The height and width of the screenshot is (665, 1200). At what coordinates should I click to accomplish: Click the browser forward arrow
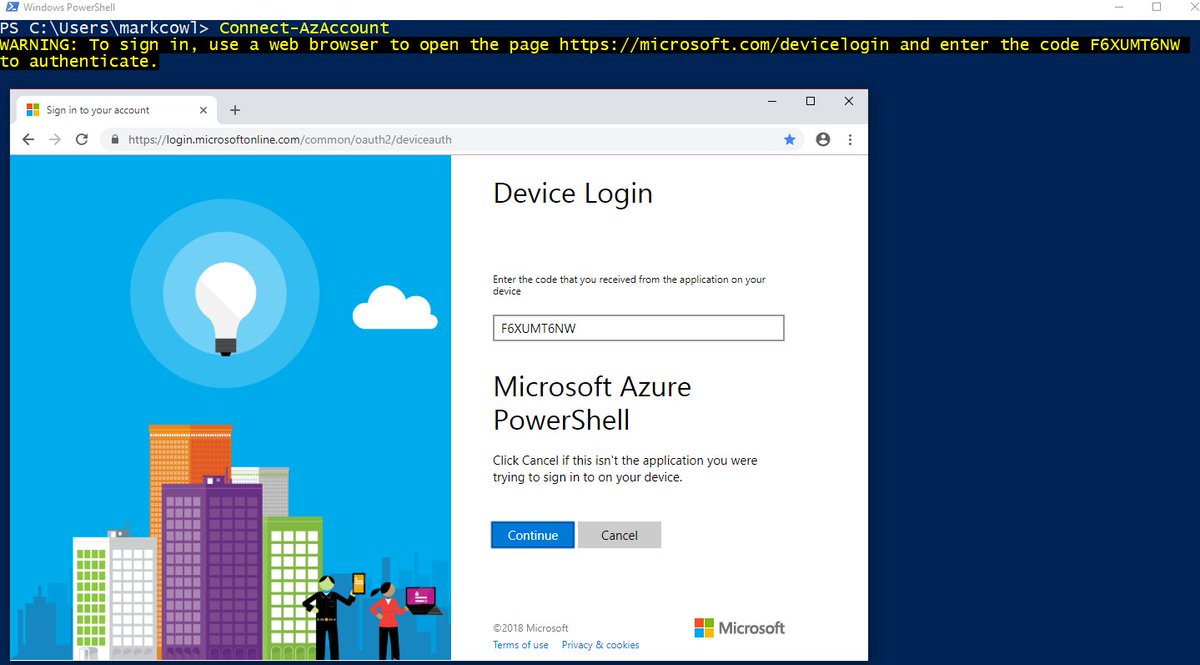55,140
